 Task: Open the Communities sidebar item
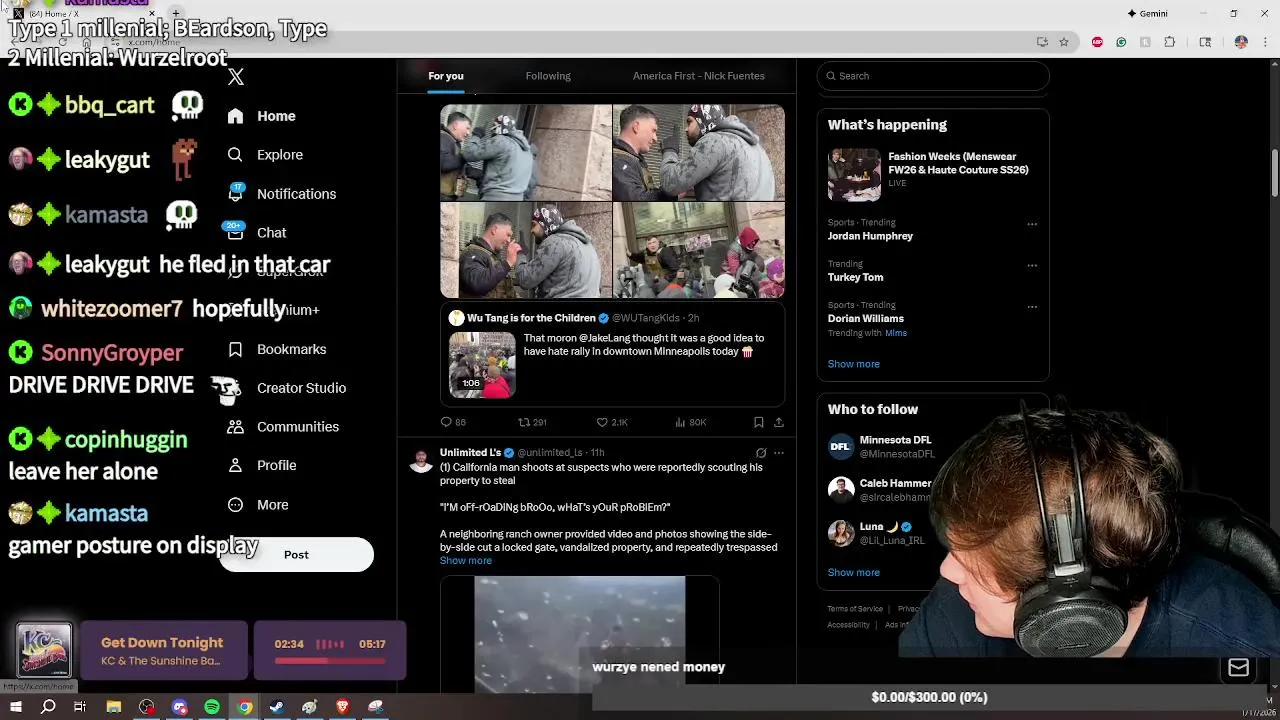coord(283,427)
